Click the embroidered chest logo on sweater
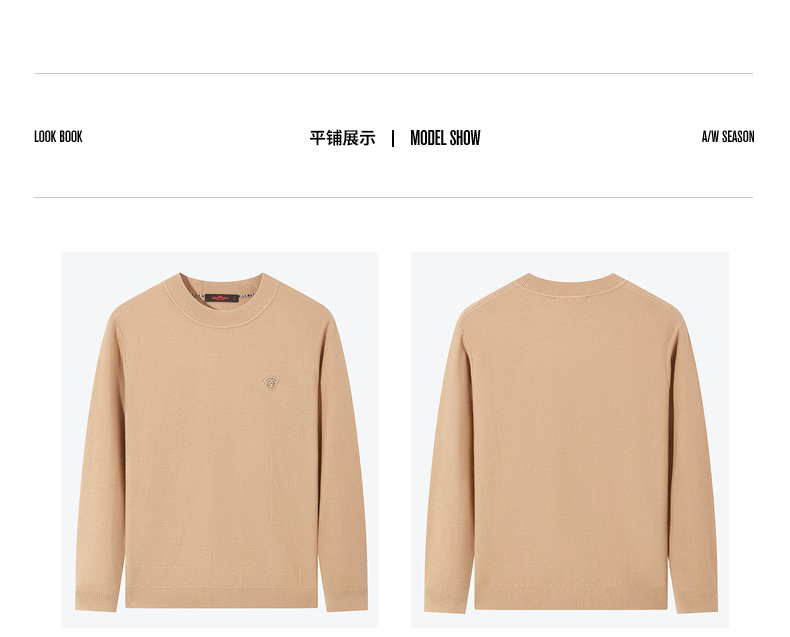 [x=271, y=383]
